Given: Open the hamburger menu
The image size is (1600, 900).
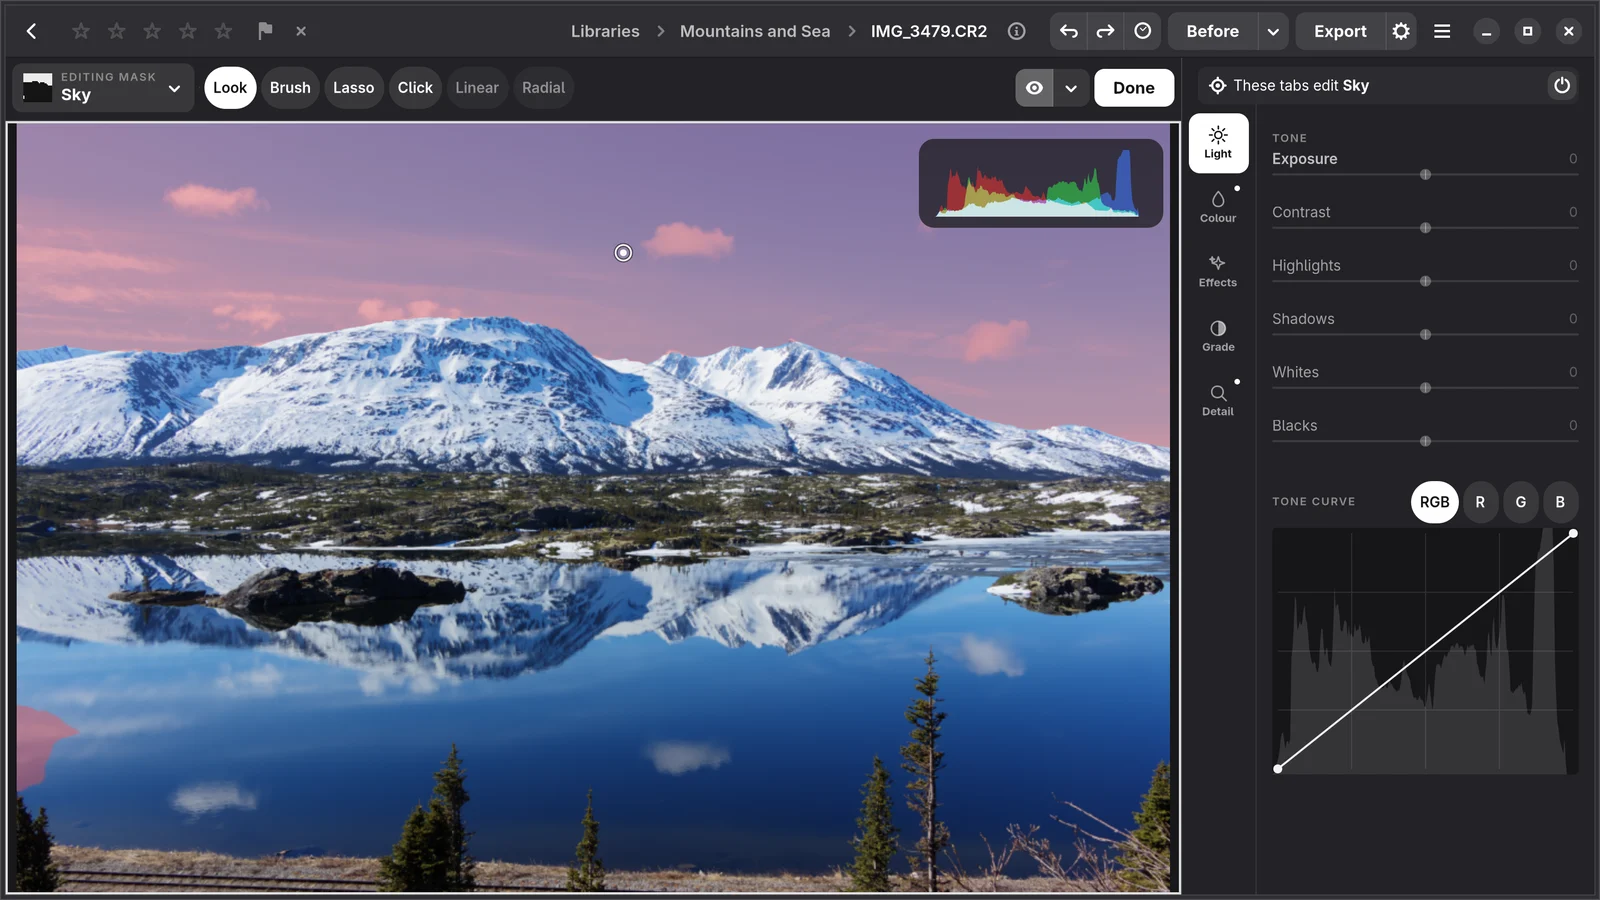Looking at the screenshot, I should [x=1442, y=31].
